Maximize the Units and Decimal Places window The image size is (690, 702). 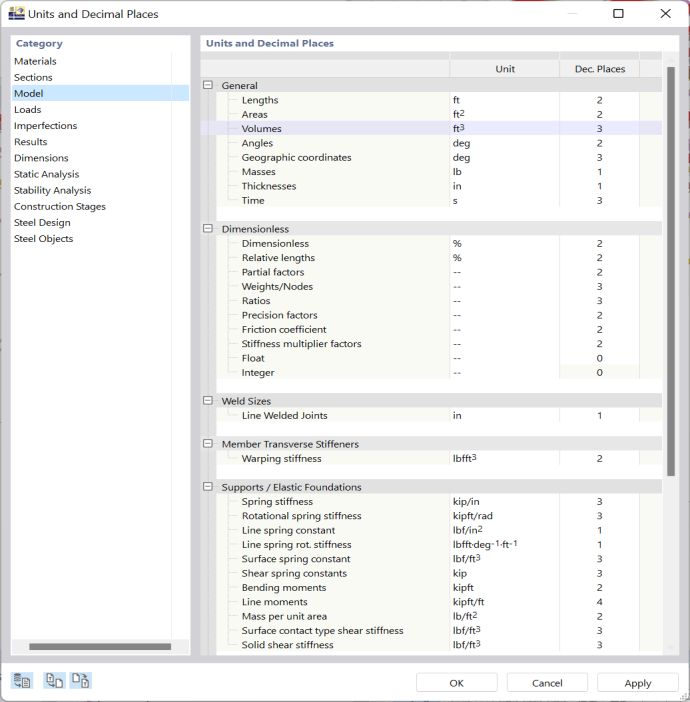(618, 13)
